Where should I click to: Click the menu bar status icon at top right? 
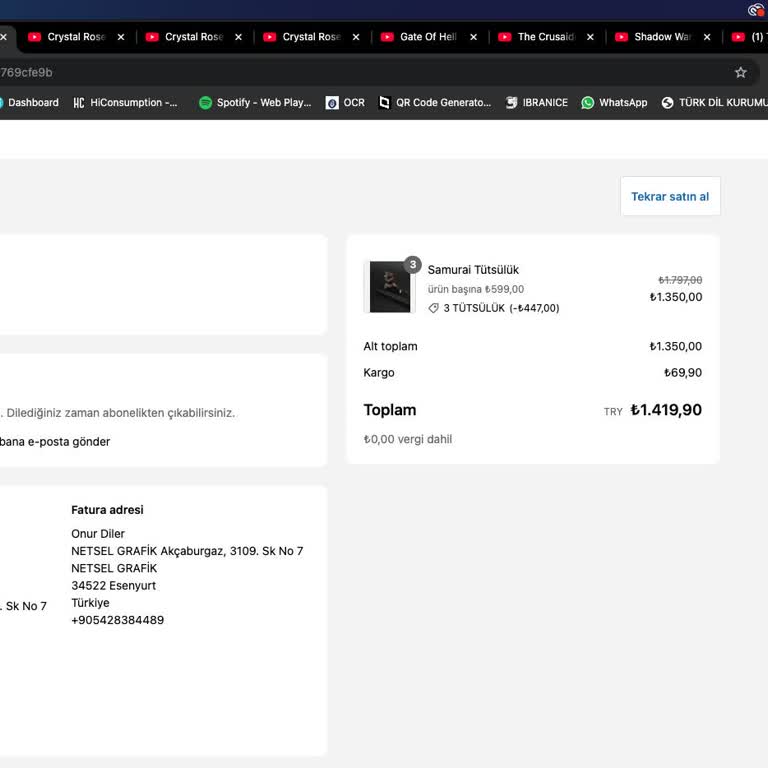point(756,10)
